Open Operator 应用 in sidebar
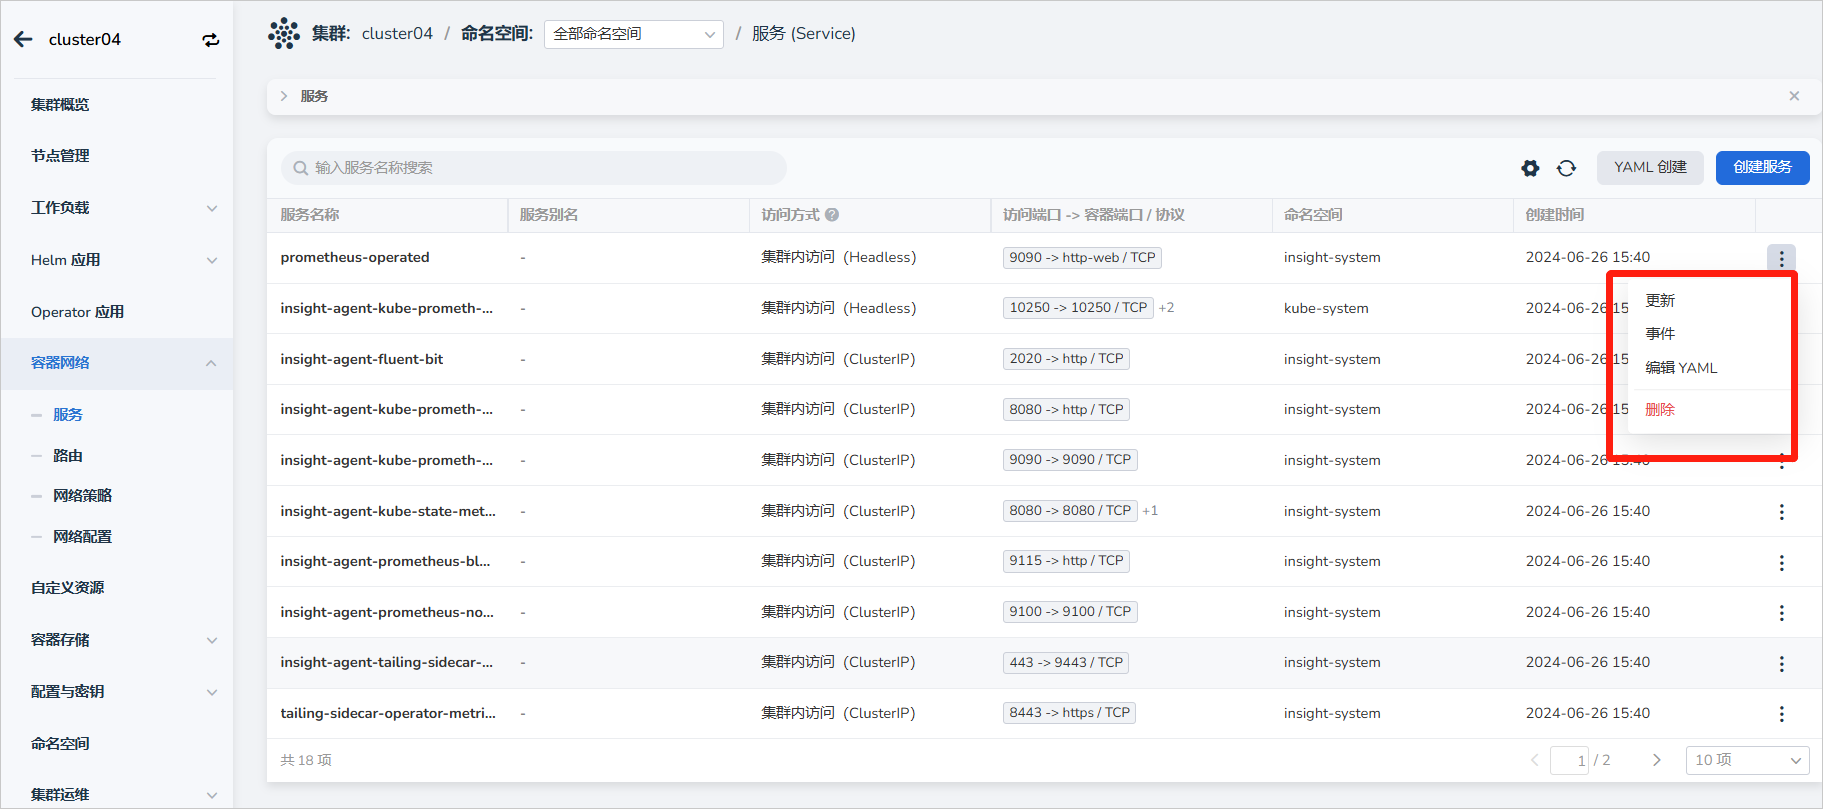The height and width of the screenshot is (809, 1823). click(78, 312)
